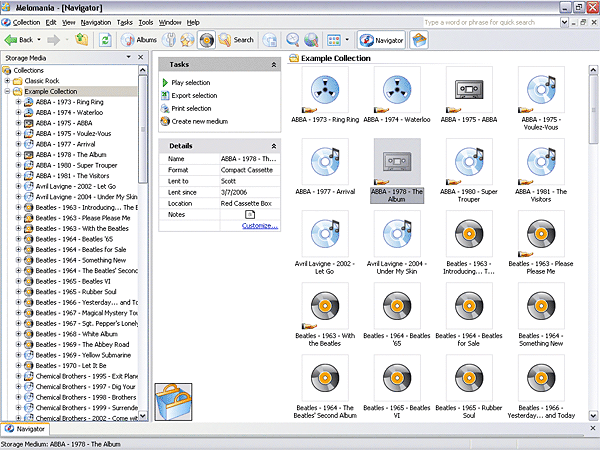Expand the ABBA - 1973 - Ring Ring node
The width and height of the screenshot is (600, 450).
[x=18, y=102]
